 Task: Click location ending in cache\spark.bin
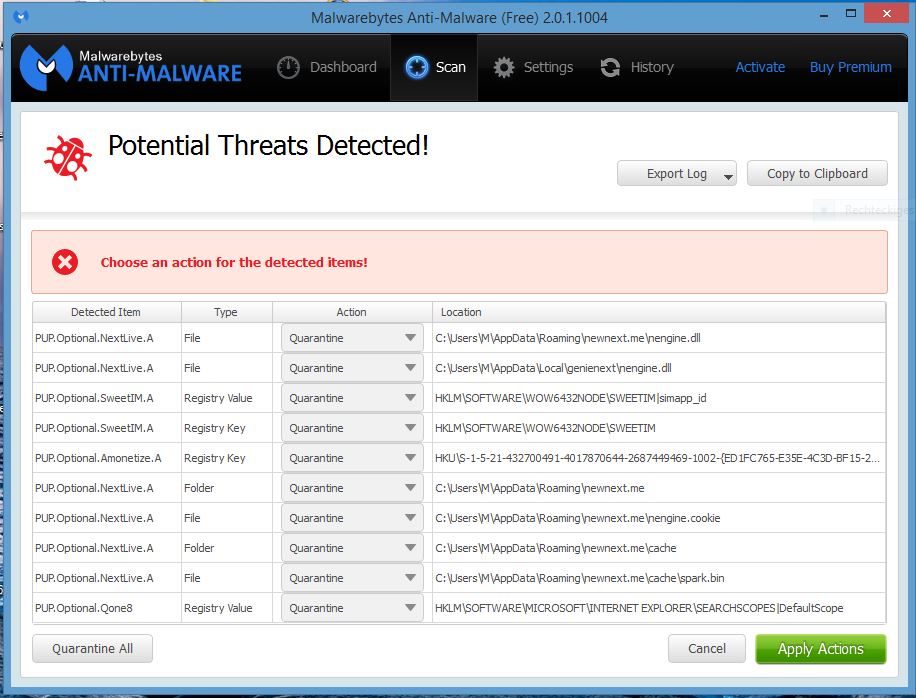(x=580, y=578)
